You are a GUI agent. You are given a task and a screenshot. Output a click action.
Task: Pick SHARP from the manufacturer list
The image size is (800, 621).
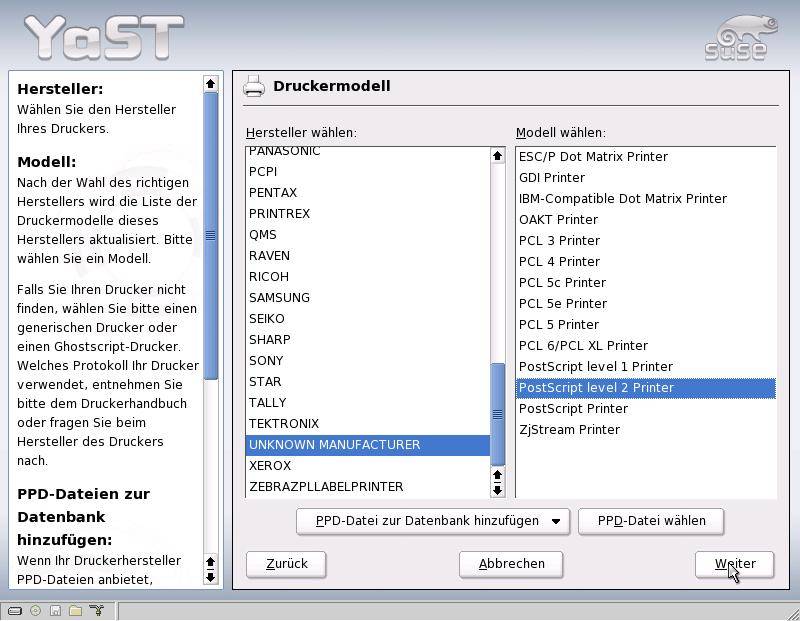367,339
